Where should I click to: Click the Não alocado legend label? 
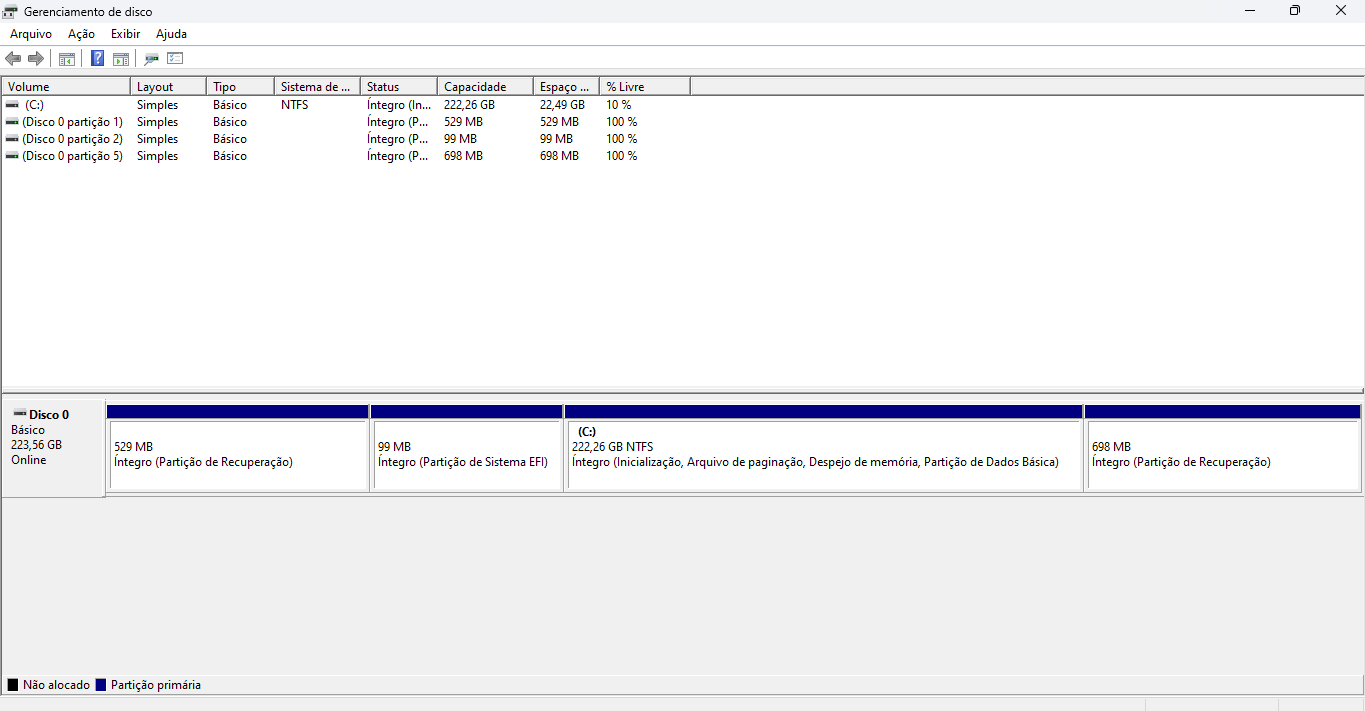pyautogui.click(x=56, y=685)
